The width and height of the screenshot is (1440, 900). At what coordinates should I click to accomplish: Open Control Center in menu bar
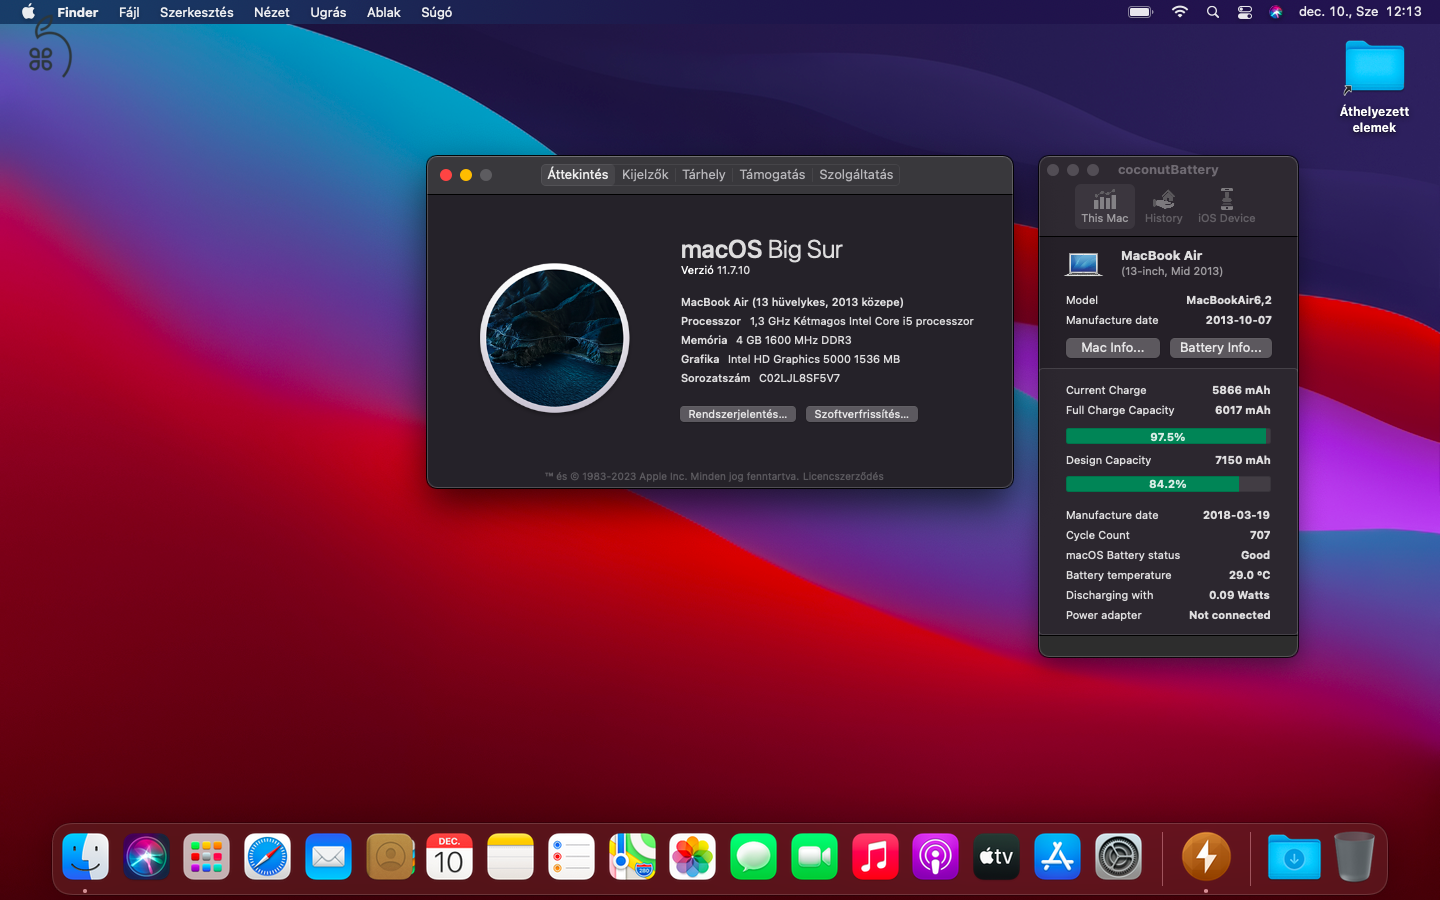(1245, 12)
